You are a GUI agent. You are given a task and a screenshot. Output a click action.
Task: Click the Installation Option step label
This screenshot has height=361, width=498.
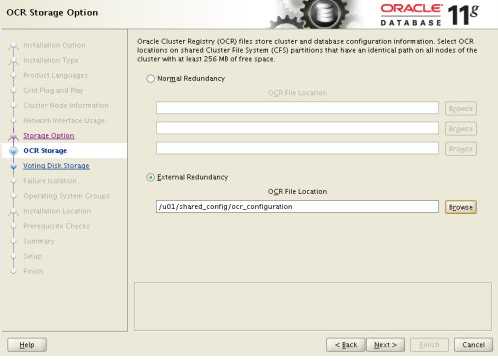coord(55,45)
